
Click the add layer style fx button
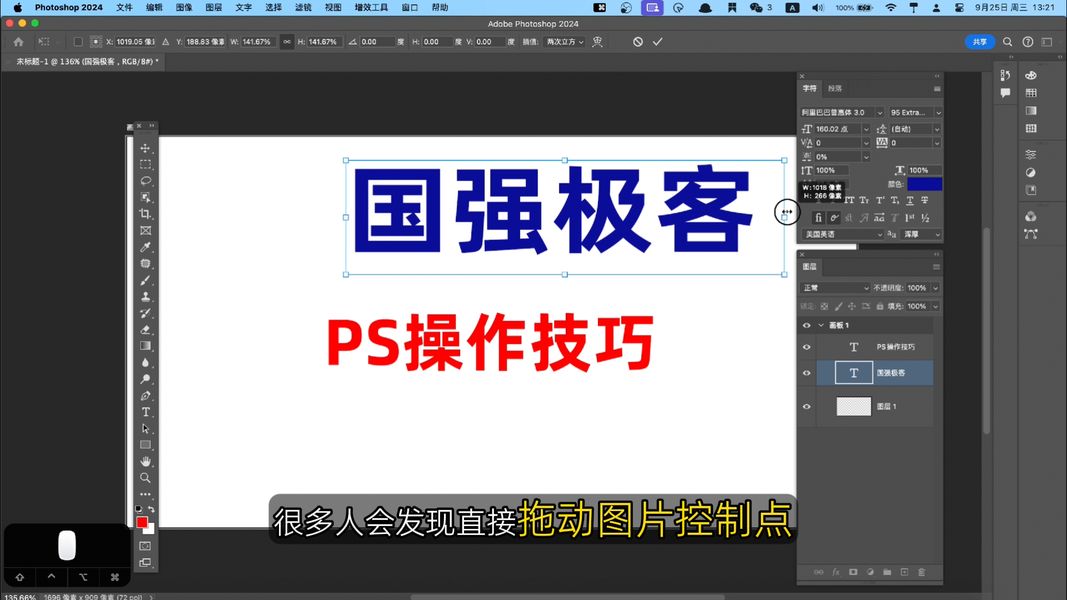(836, 572)
